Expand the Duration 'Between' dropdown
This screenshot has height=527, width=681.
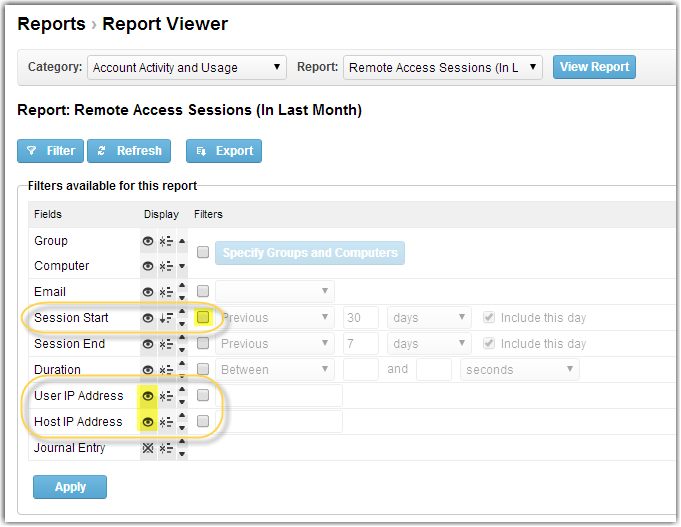click(275, 370)
